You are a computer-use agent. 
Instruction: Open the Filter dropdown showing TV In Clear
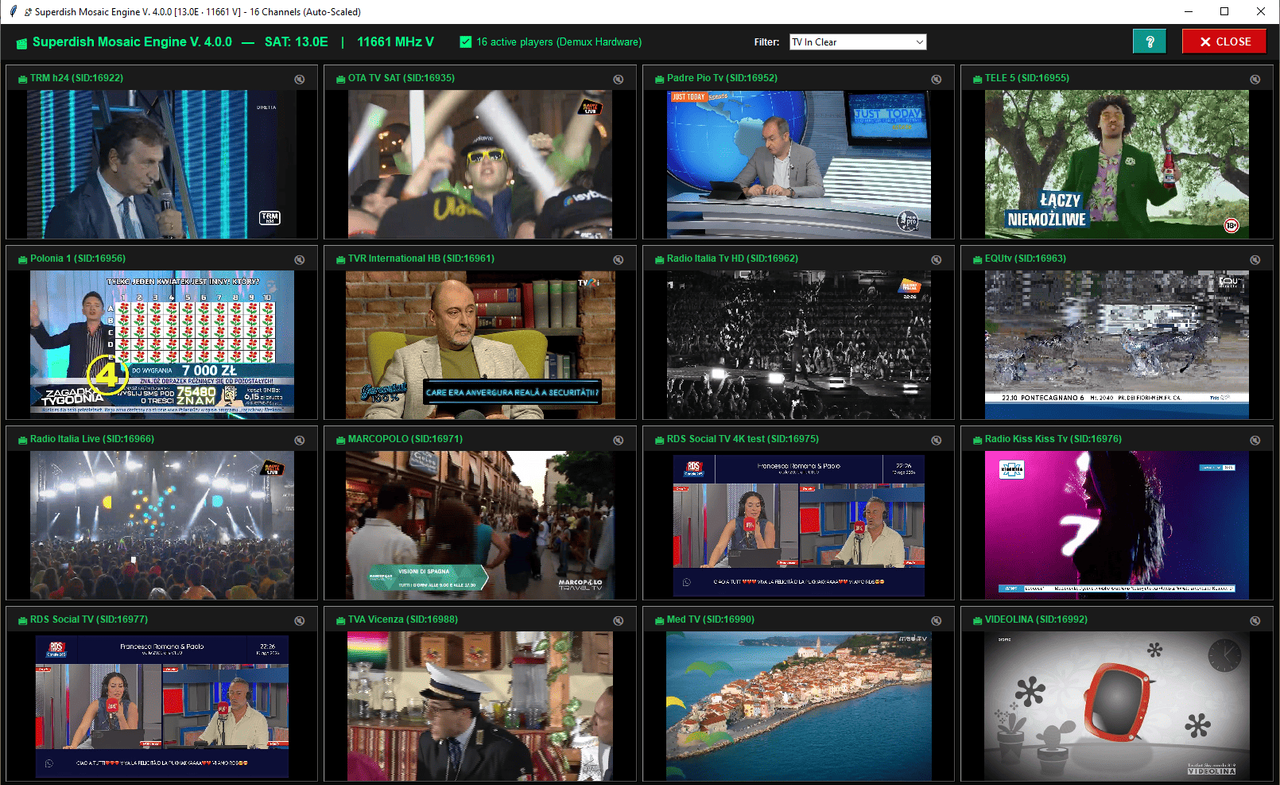point(858,42)
